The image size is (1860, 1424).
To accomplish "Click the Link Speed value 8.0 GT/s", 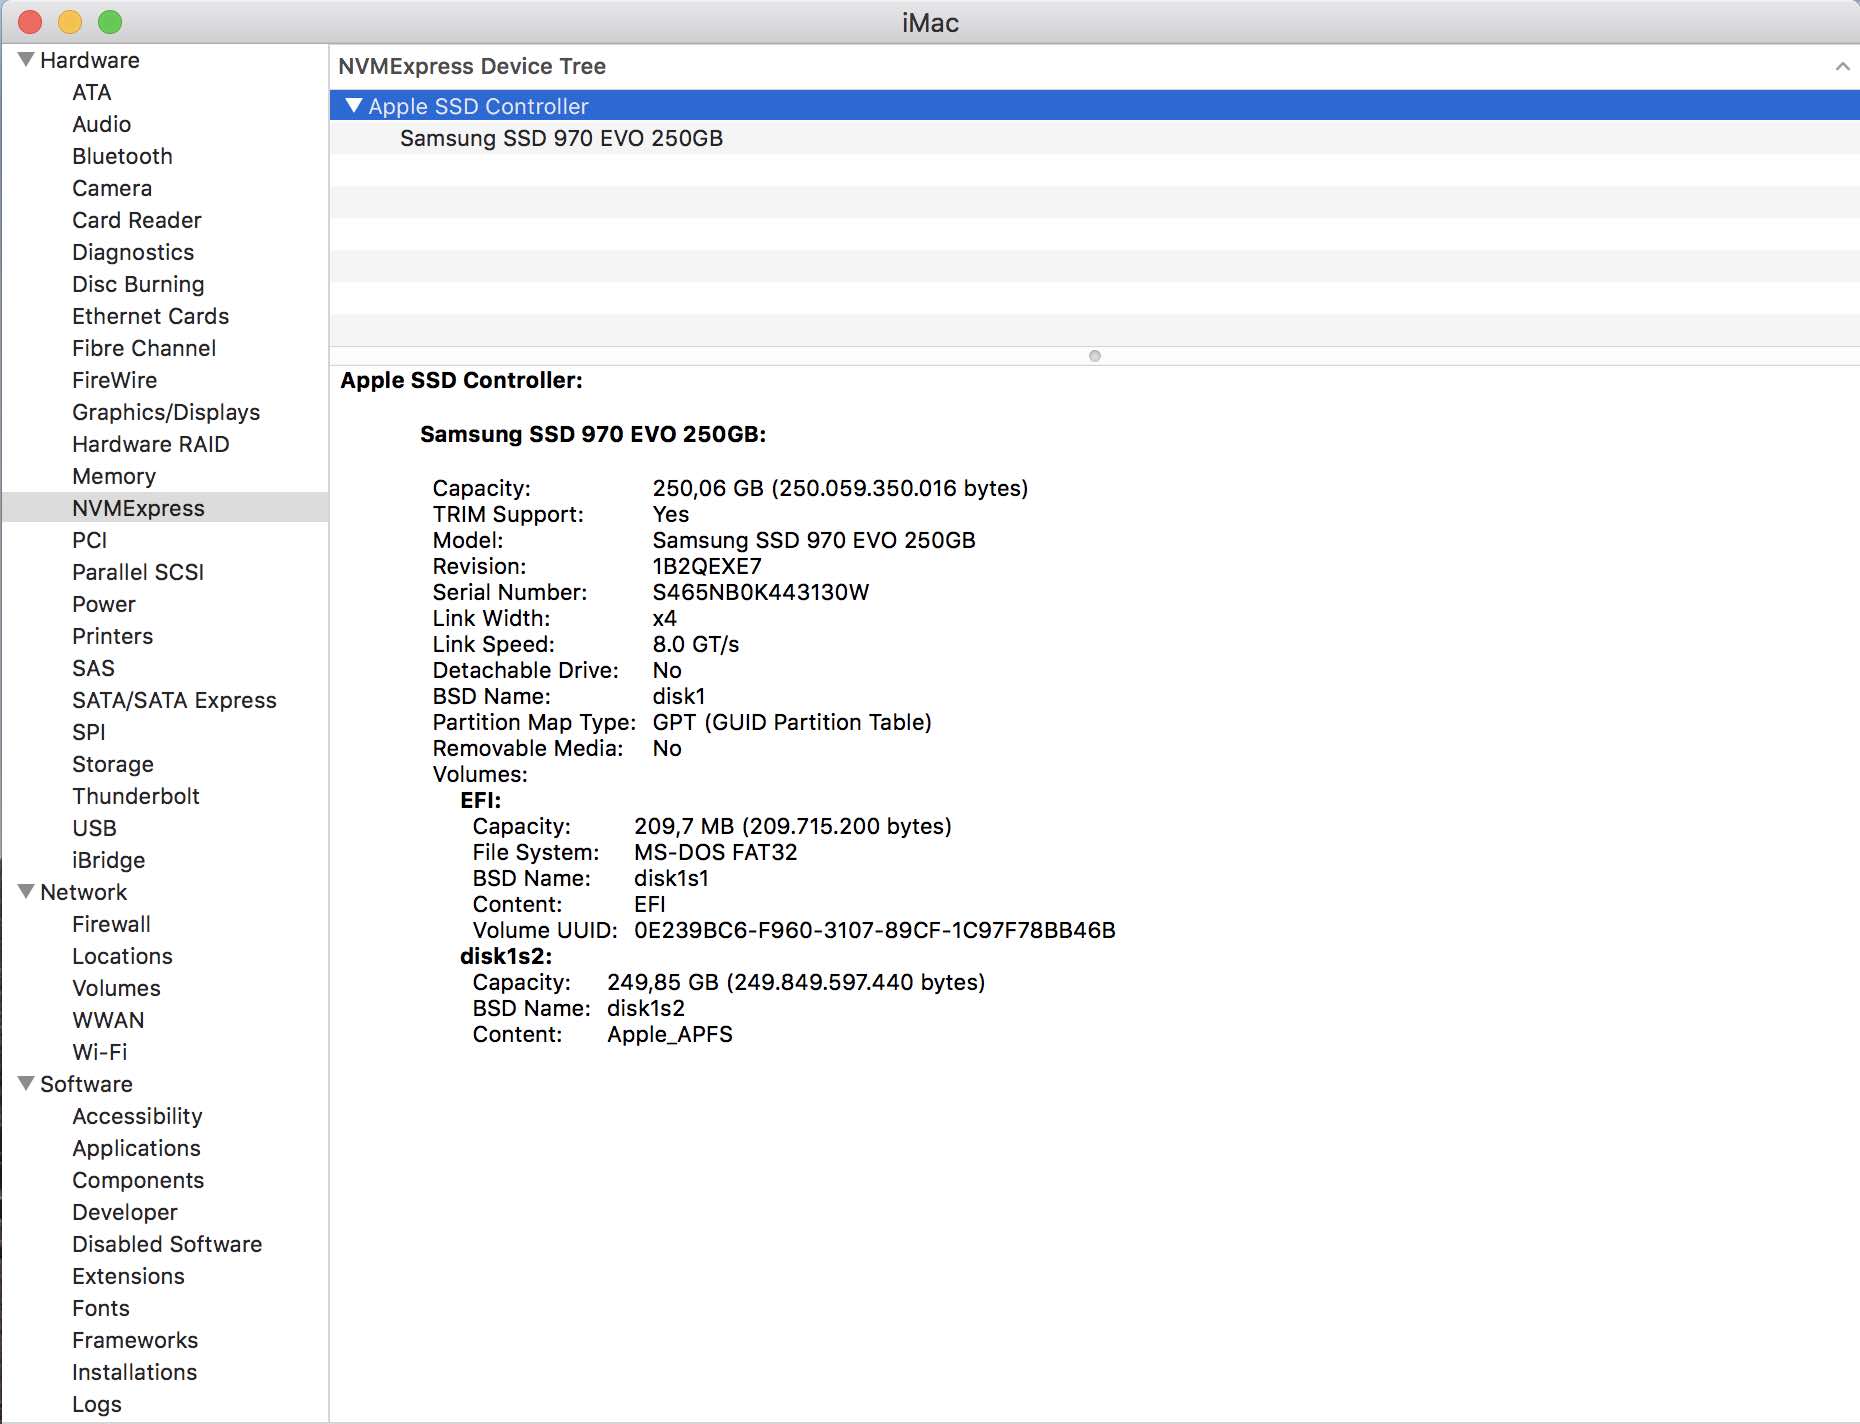I will 696,644.
